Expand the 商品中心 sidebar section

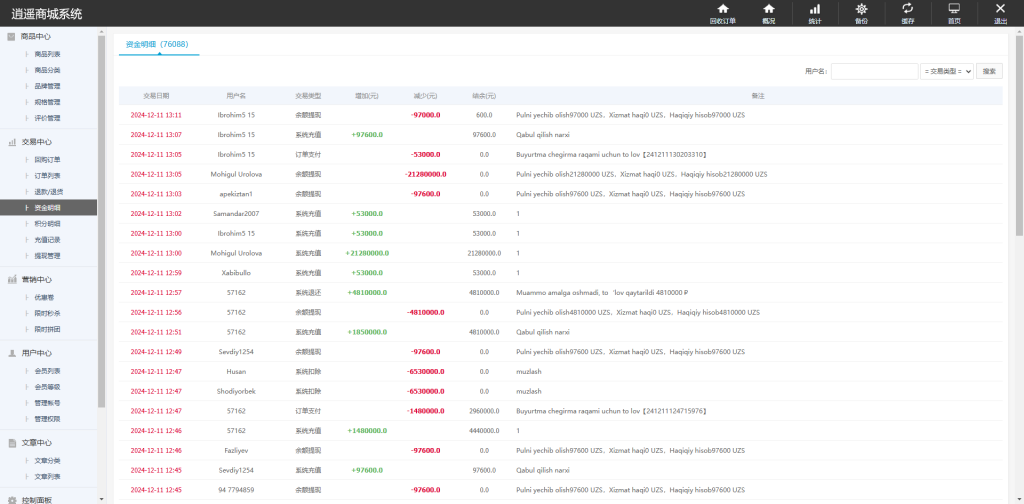click(42, 36)
